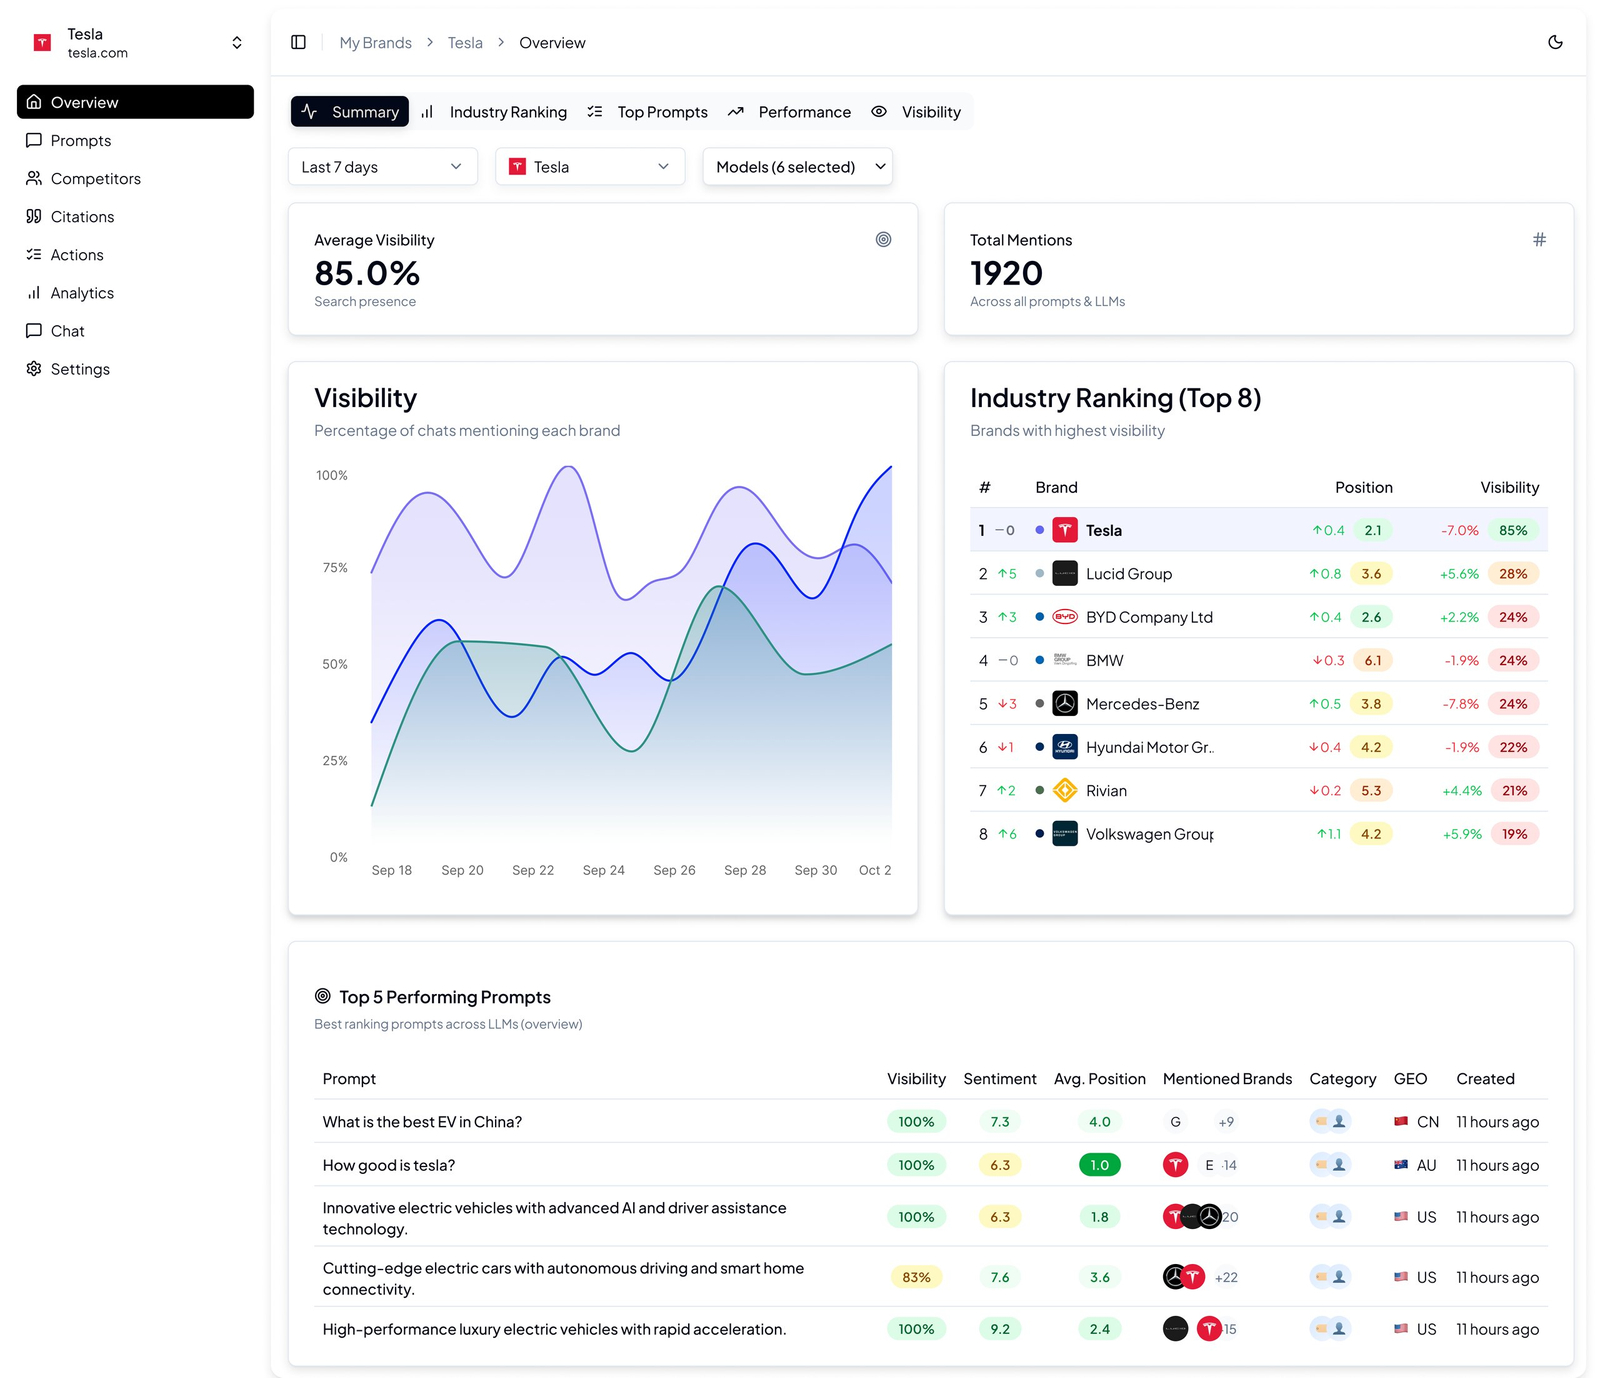Open Settings from the sidebar
This screenshot has height=1378, width=1600.
[x=80, y=369]
